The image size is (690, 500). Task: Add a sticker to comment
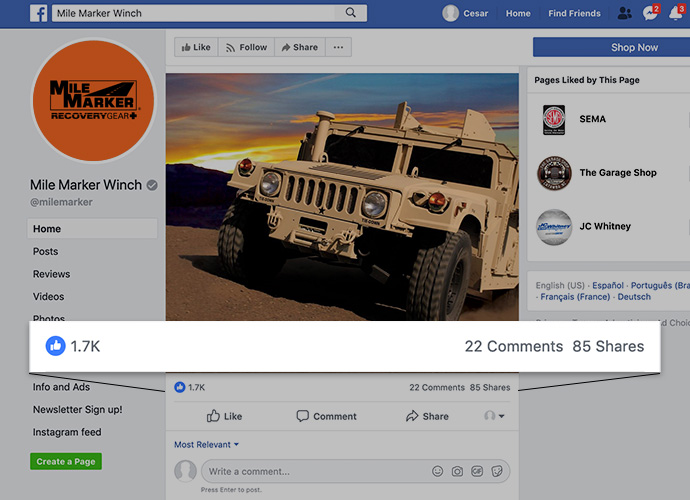497,471
